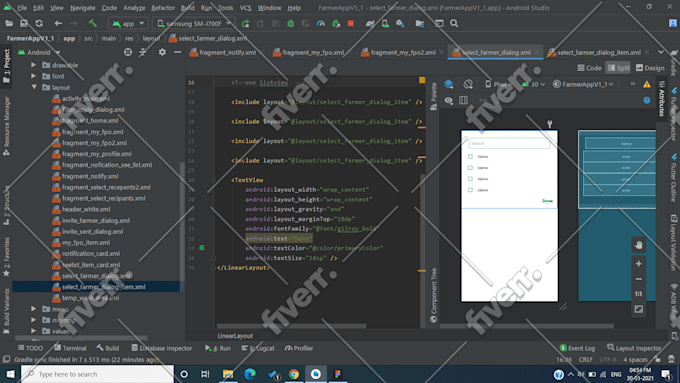The image size is (680, 383).
Task: Toggle view options eye icon
Action: point(448,101)
